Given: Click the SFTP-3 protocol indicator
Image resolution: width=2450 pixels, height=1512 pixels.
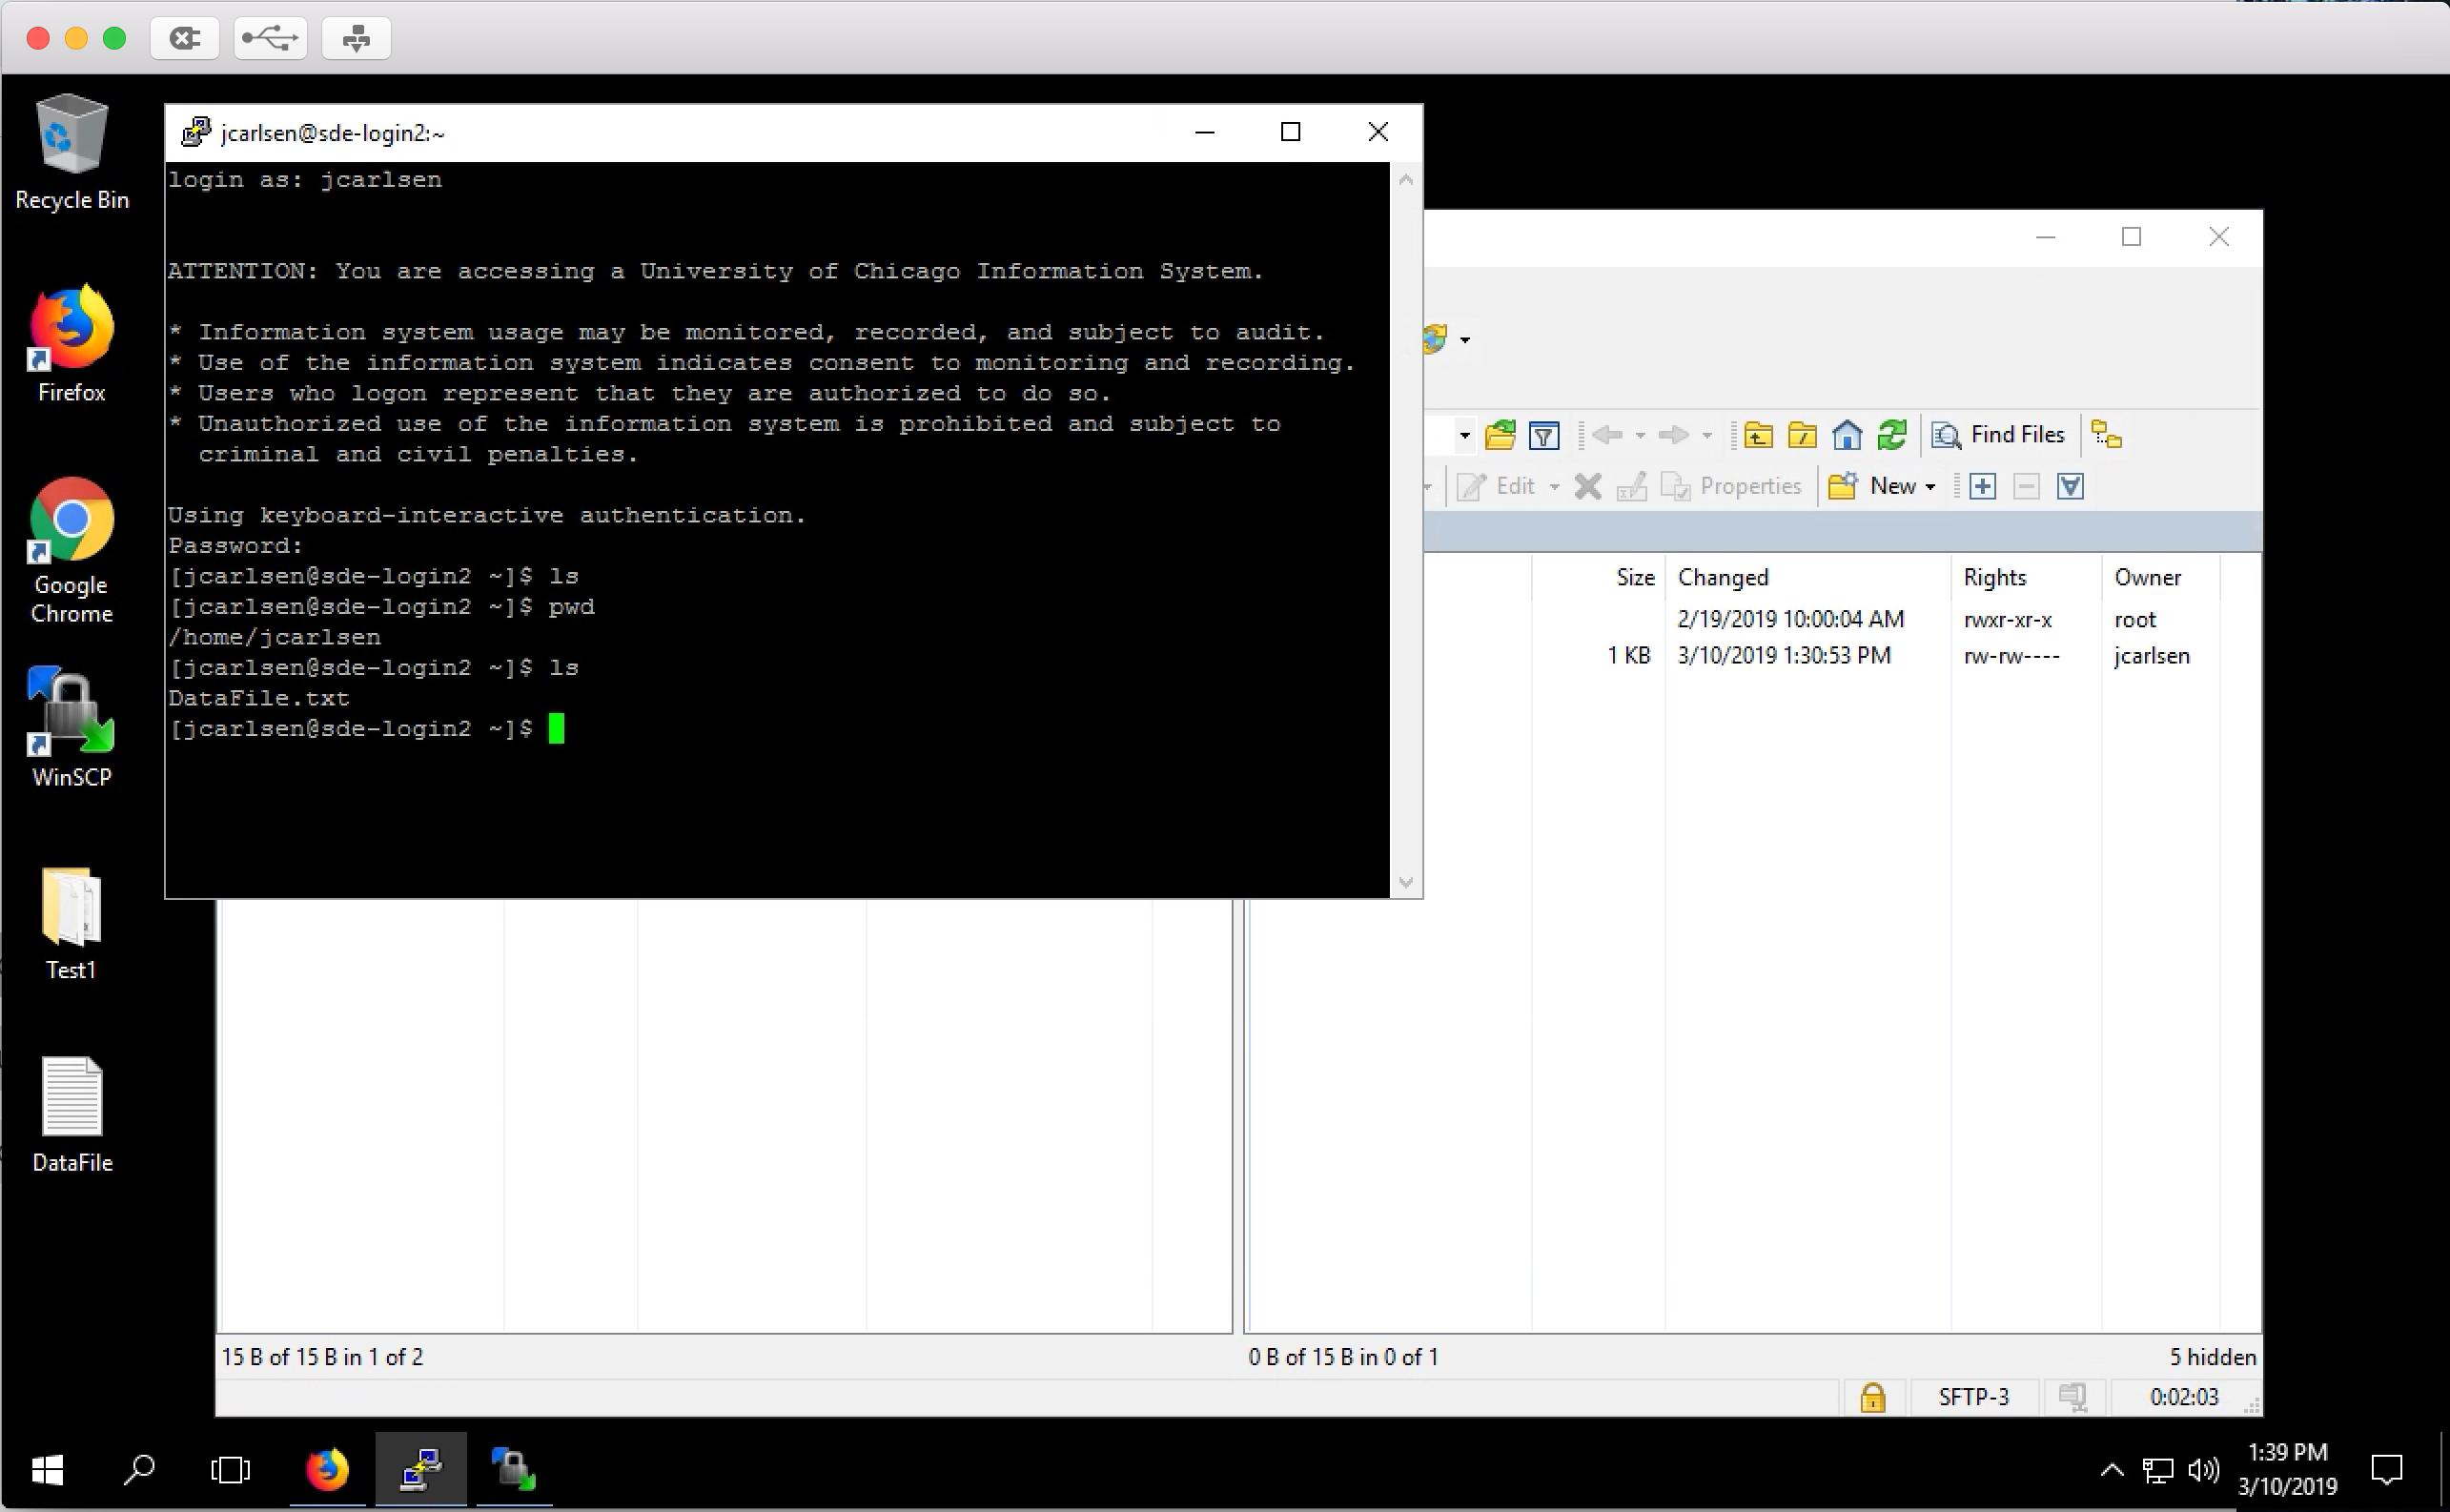Looking at the screenshot, I should pyautogui.click(x=1973, y=1397).
